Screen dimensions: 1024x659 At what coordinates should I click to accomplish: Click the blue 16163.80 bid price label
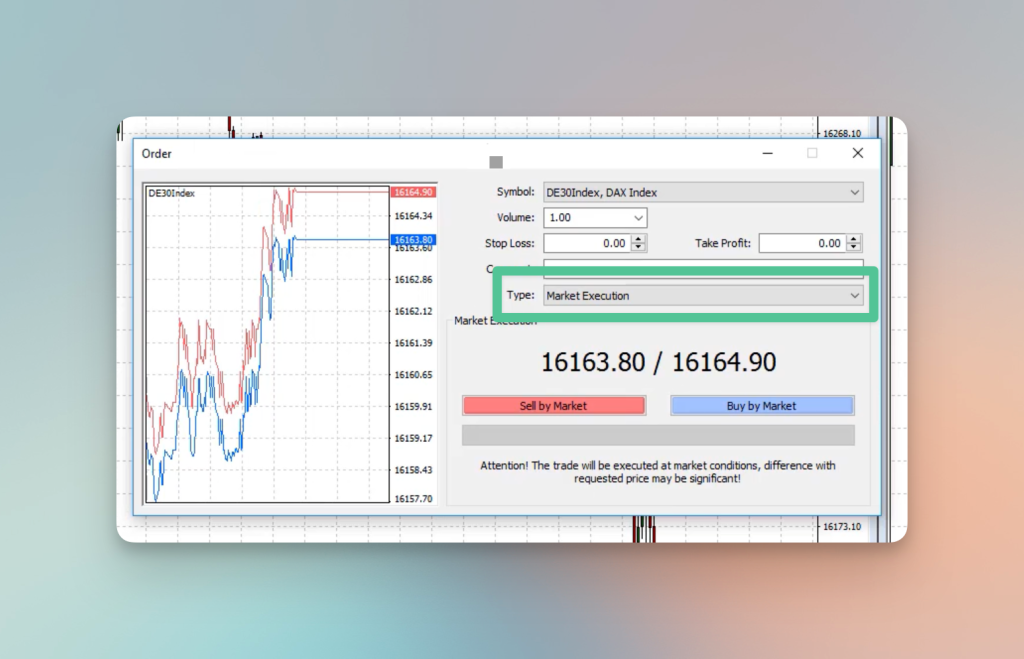pyautogui.click(x=413, y=240)
